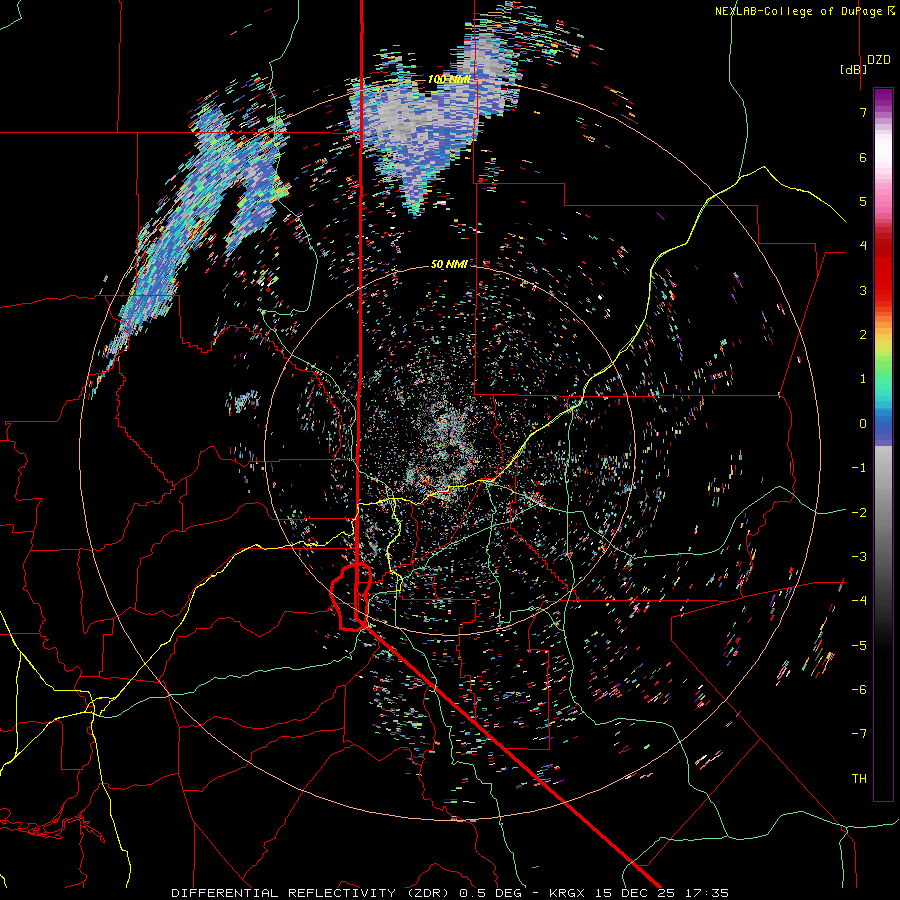Viewport: 900px width, 900px height.
Task: Click the KRGX radar site identifier
Action: (569, 893)
